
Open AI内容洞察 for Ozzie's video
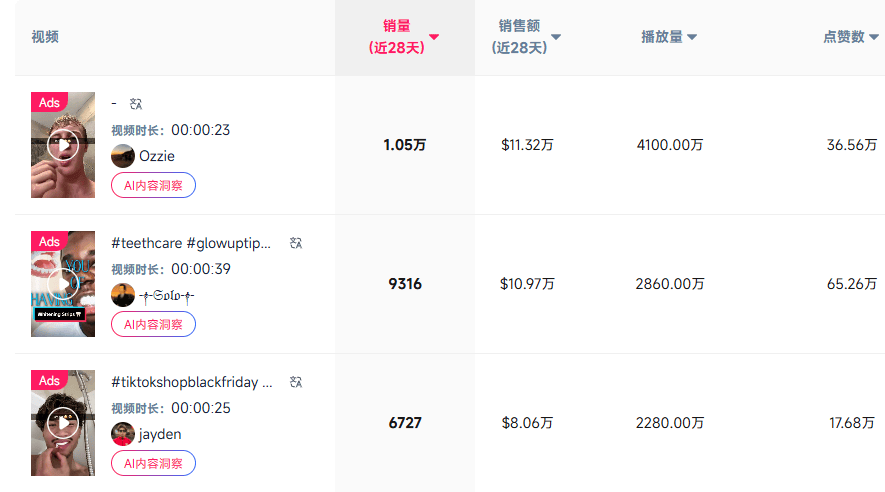[153, 185]
